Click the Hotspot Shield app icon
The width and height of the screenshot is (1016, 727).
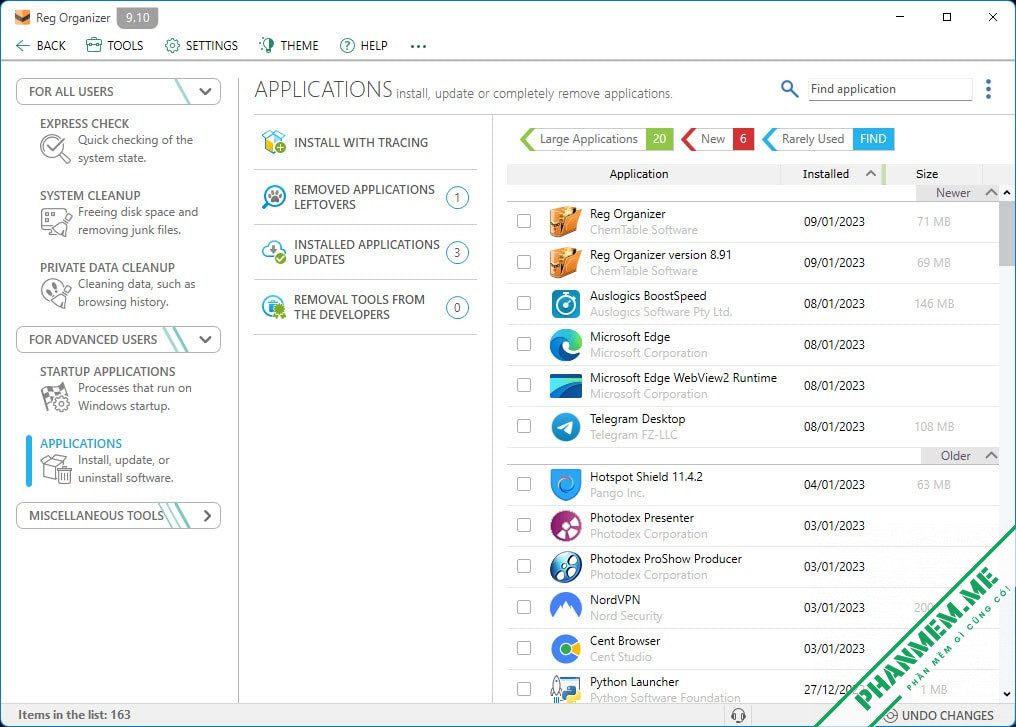pos(566,484)
